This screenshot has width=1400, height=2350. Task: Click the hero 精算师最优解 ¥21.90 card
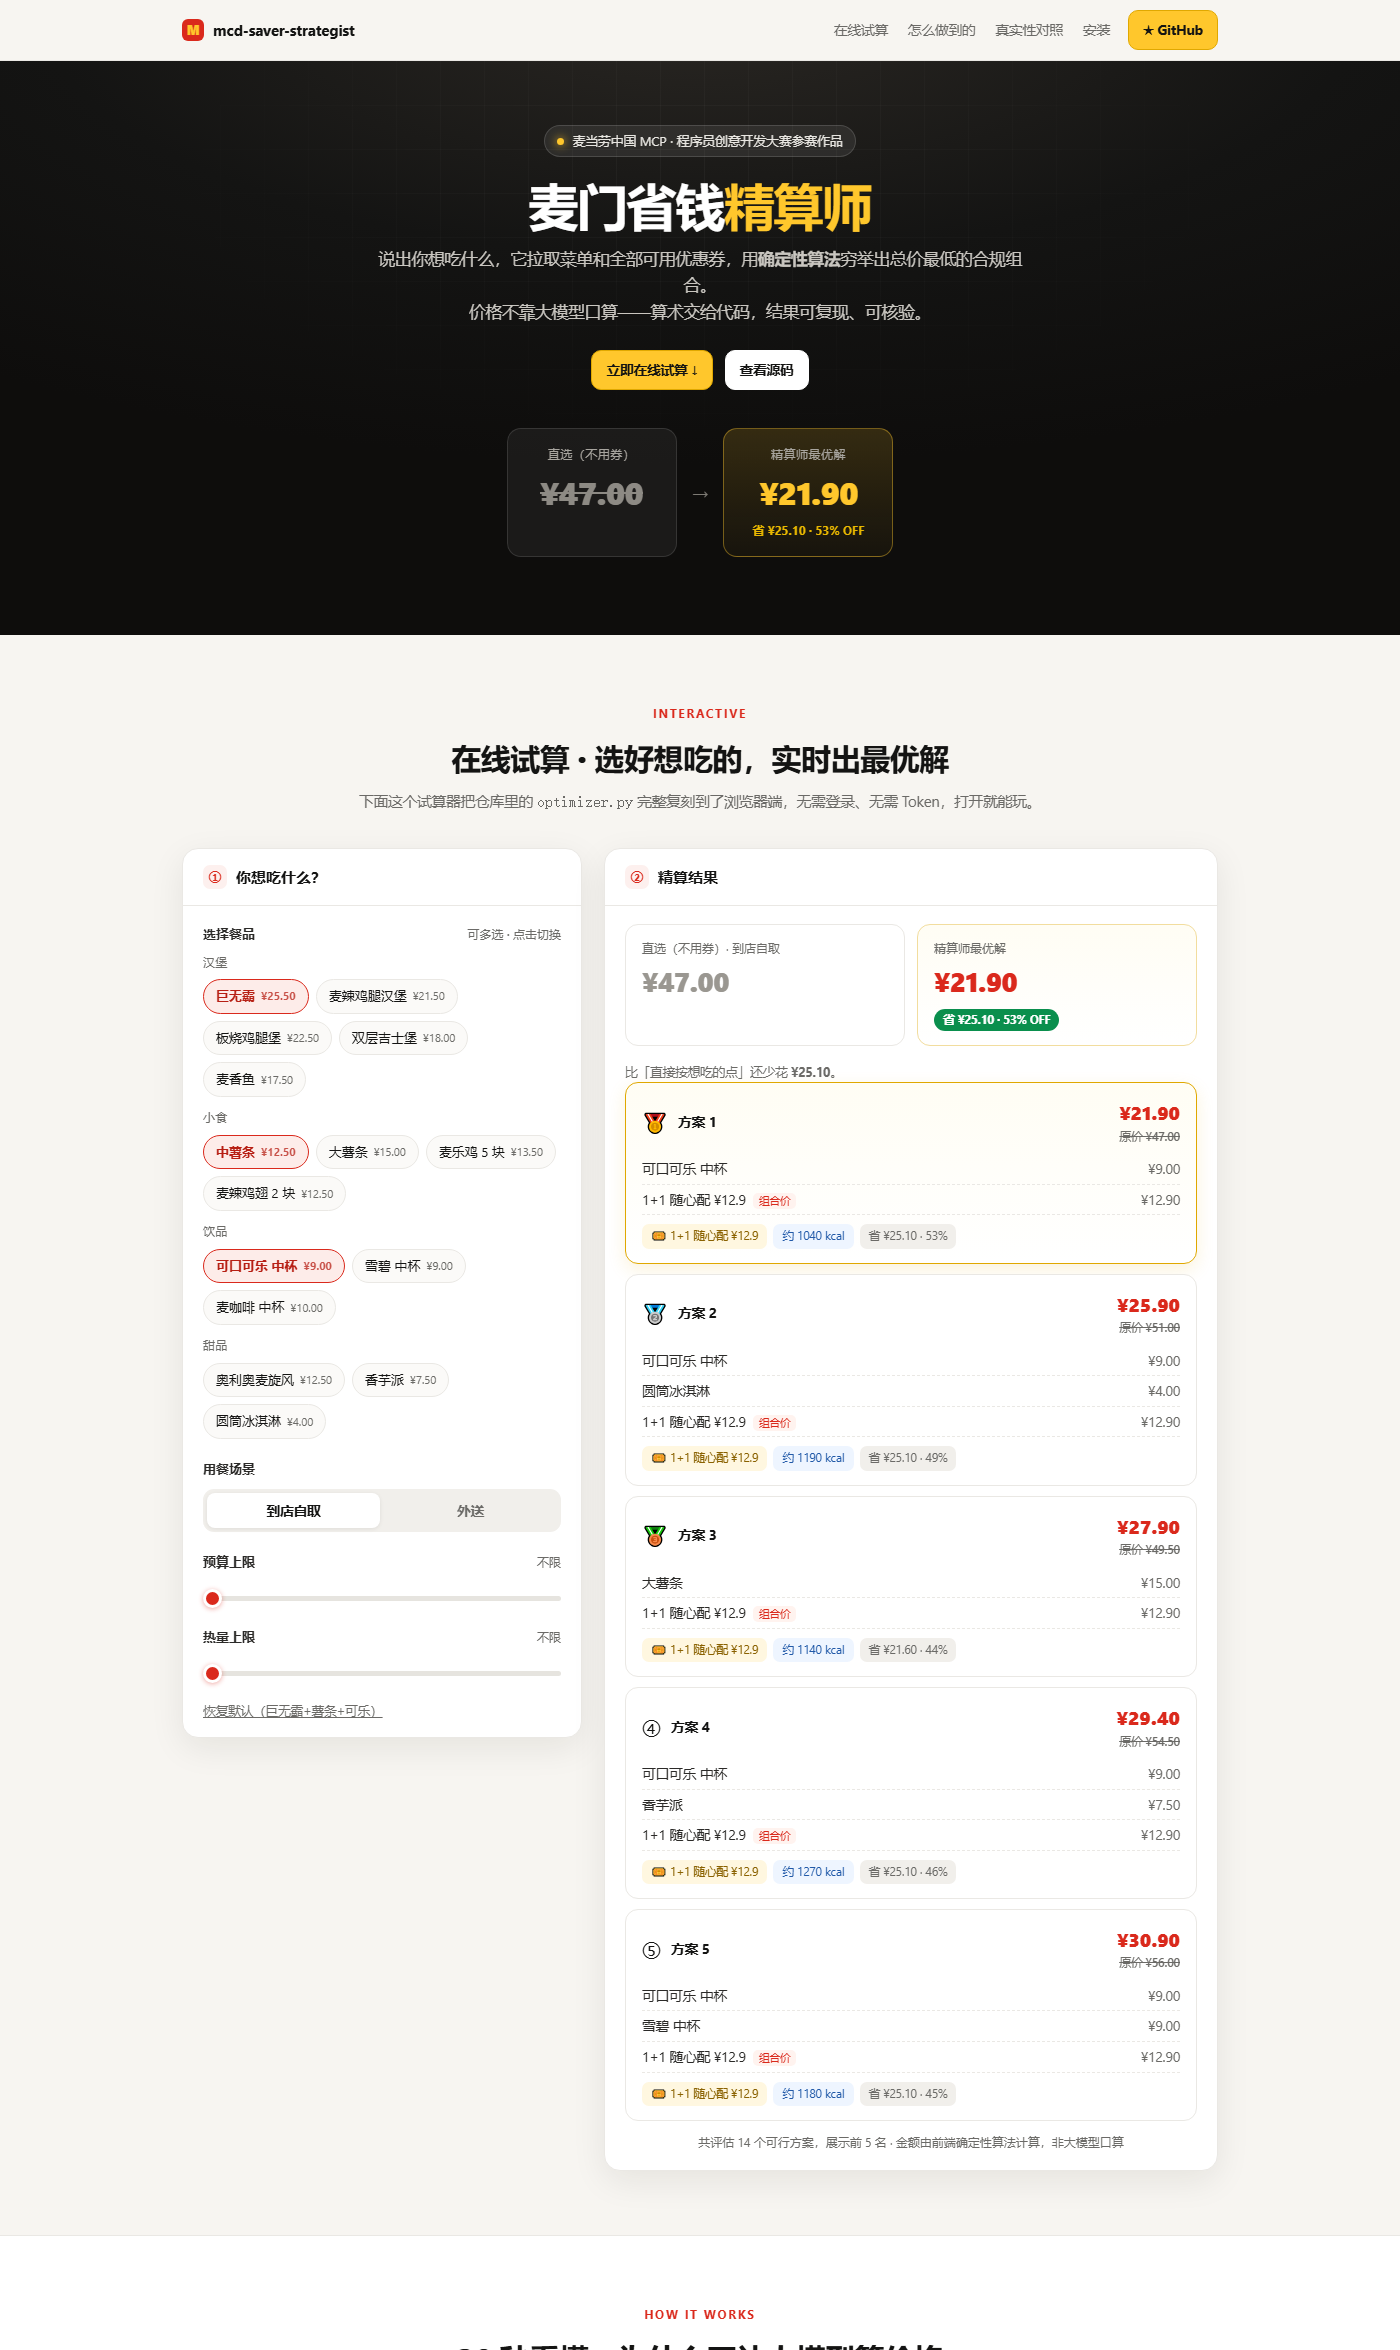(x=808, y=492)
